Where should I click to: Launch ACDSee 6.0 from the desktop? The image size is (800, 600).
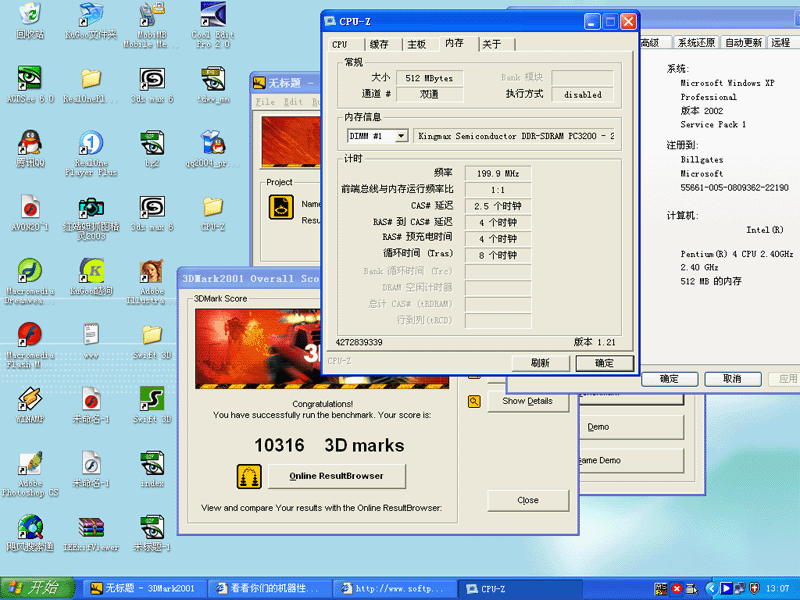[30, 85]
